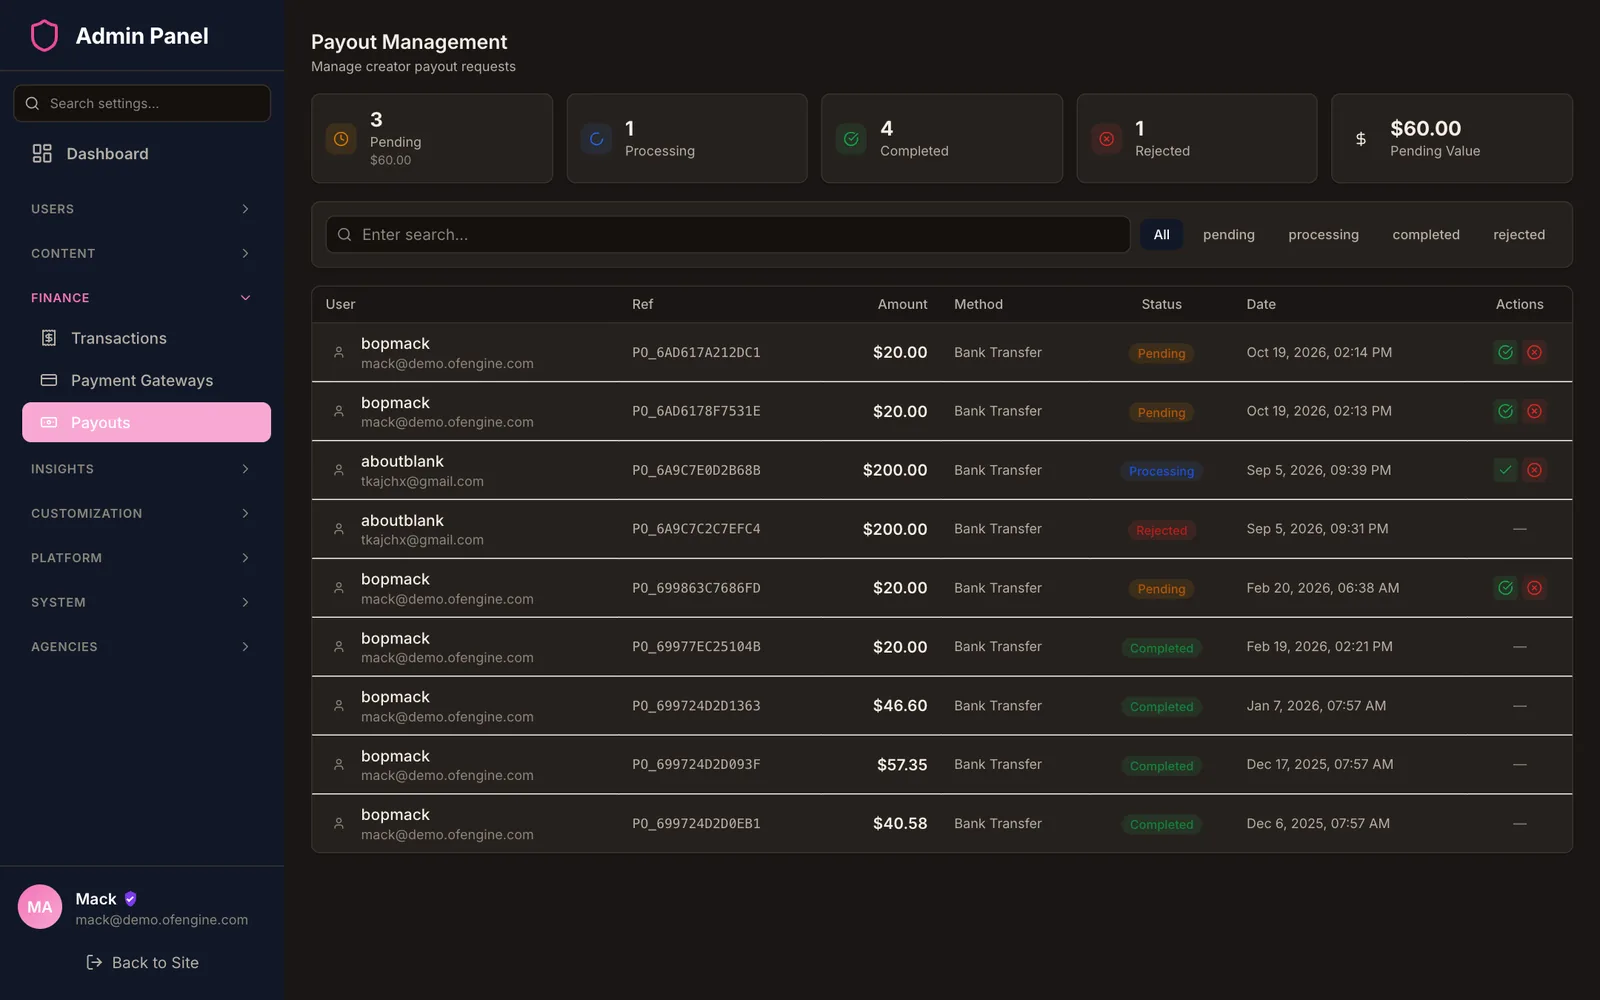Click the $46.60 amount
Viewport: 1600px width, 1000px height.
(900, 706)
